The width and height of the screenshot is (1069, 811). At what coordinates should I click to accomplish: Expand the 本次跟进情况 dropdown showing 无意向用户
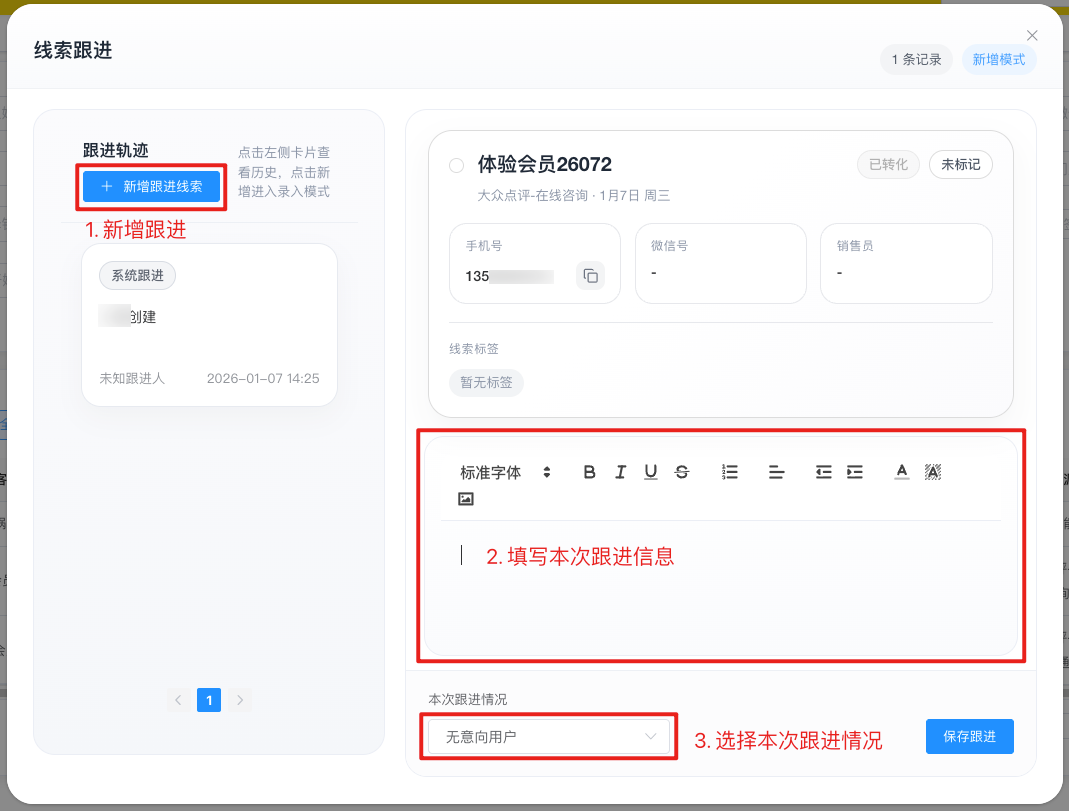549,737
